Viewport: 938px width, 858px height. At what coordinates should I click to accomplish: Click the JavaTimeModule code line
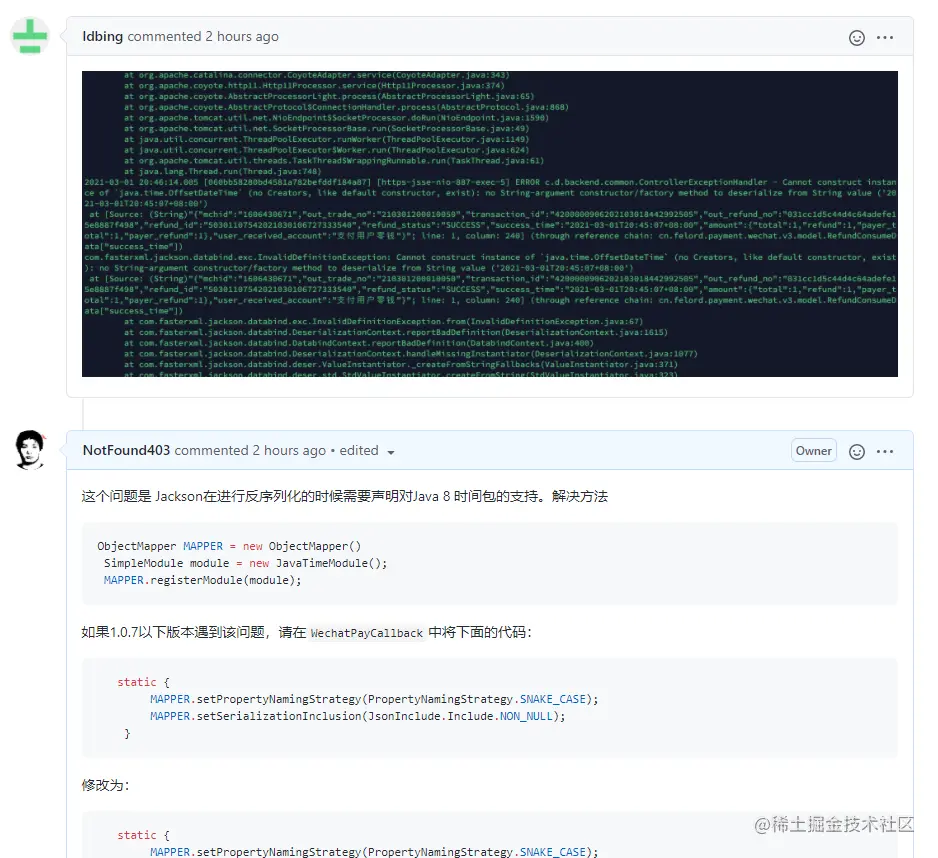[x=245, y=563]
